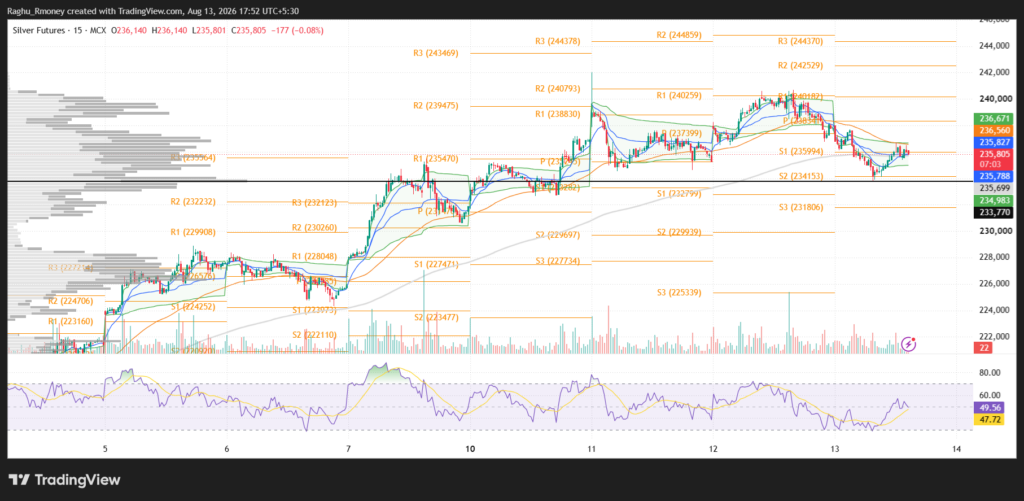Click the blue 235,788 price label
1024x501 pixels.
coord(992,176)
